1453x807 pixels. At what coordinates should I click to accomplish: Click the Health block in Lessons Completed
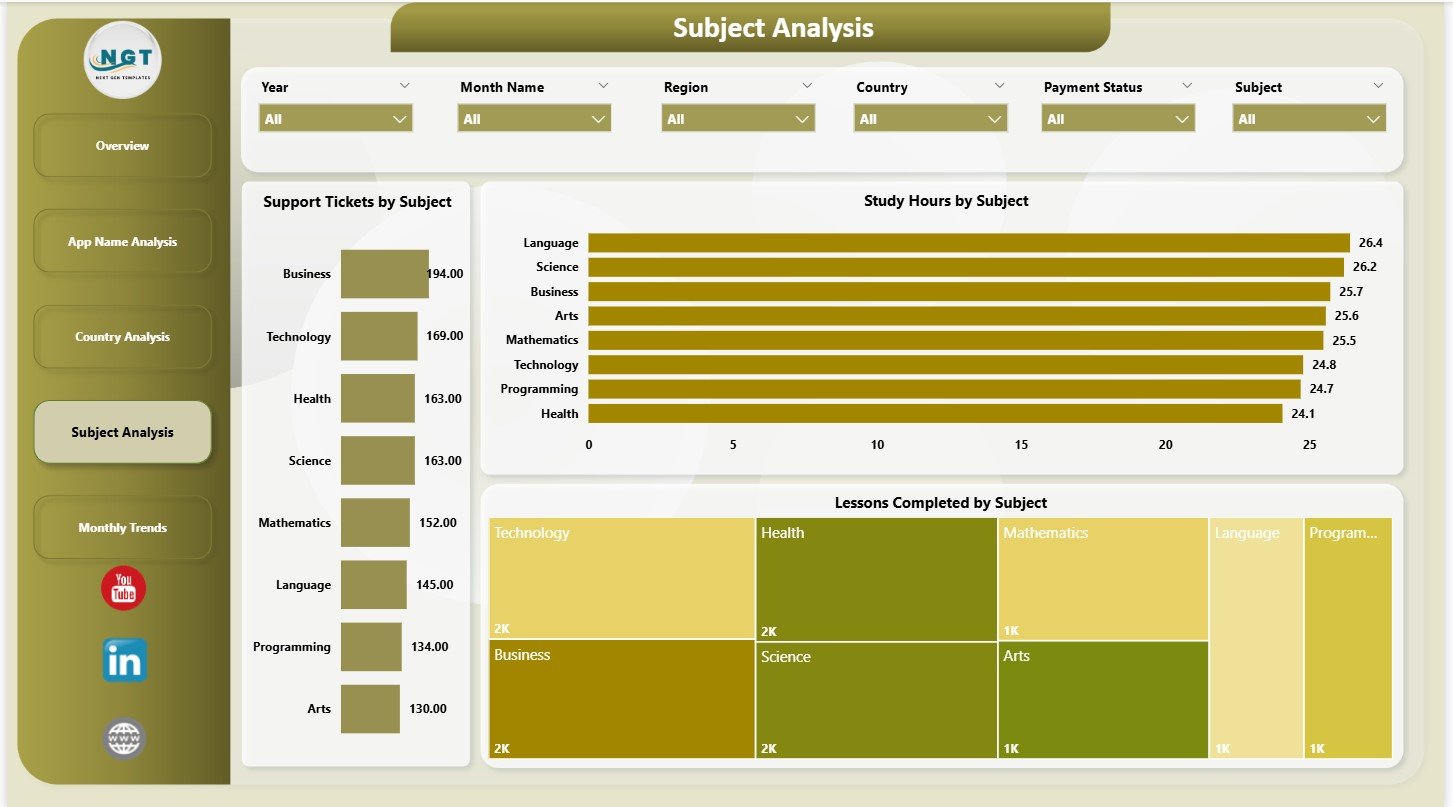click(x=875, y=577)
